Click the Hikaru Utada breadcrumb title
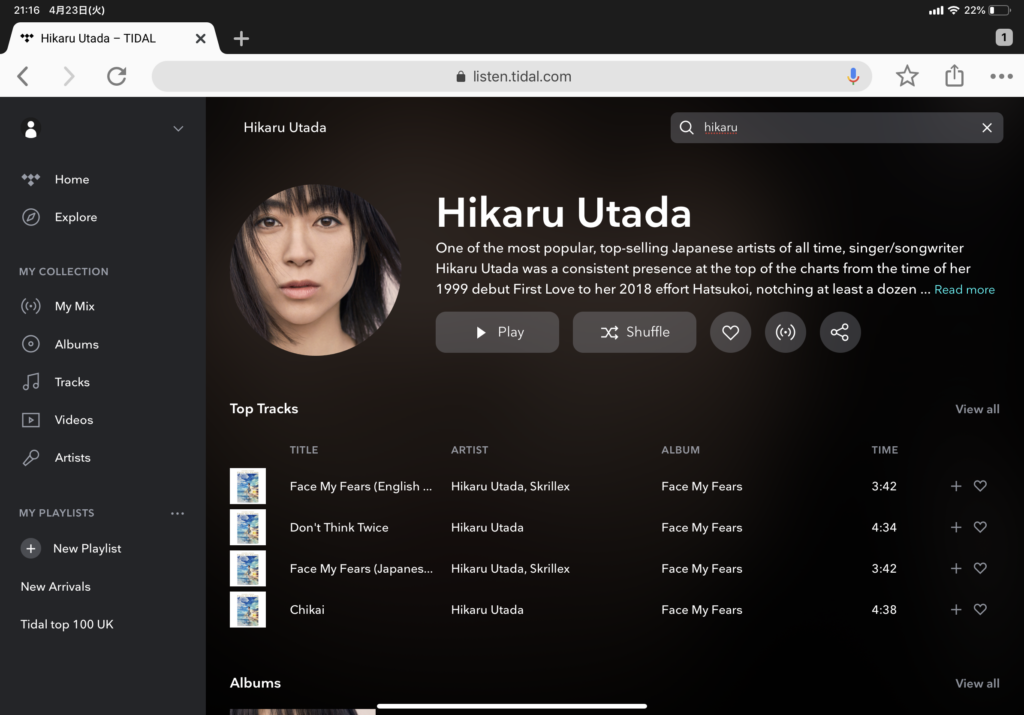Viewport: 1024px width, 715px height. [285, 128]
